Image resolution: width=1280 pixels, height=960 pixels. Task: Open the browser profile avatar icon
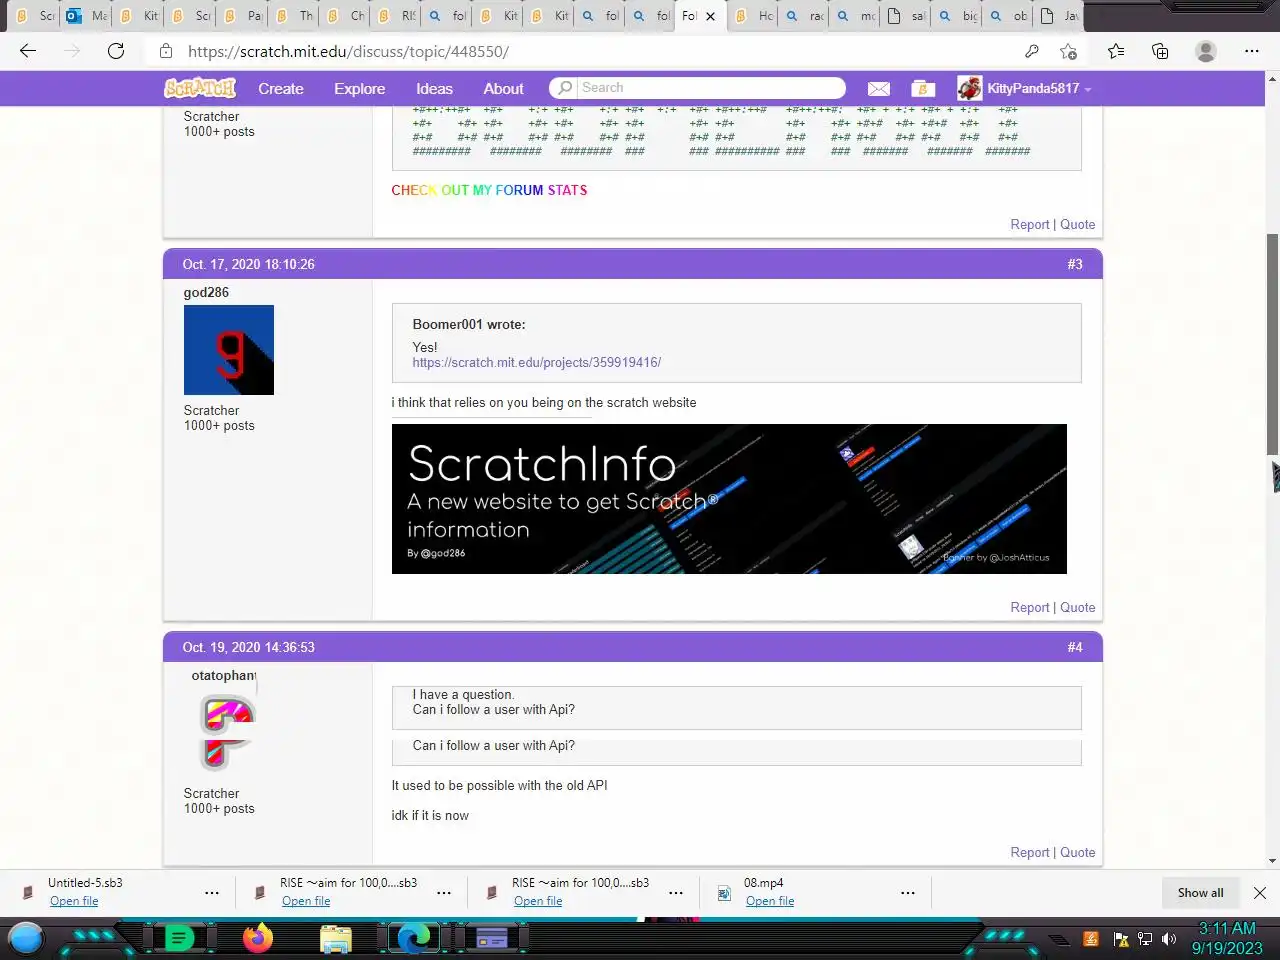point(1206,51)
